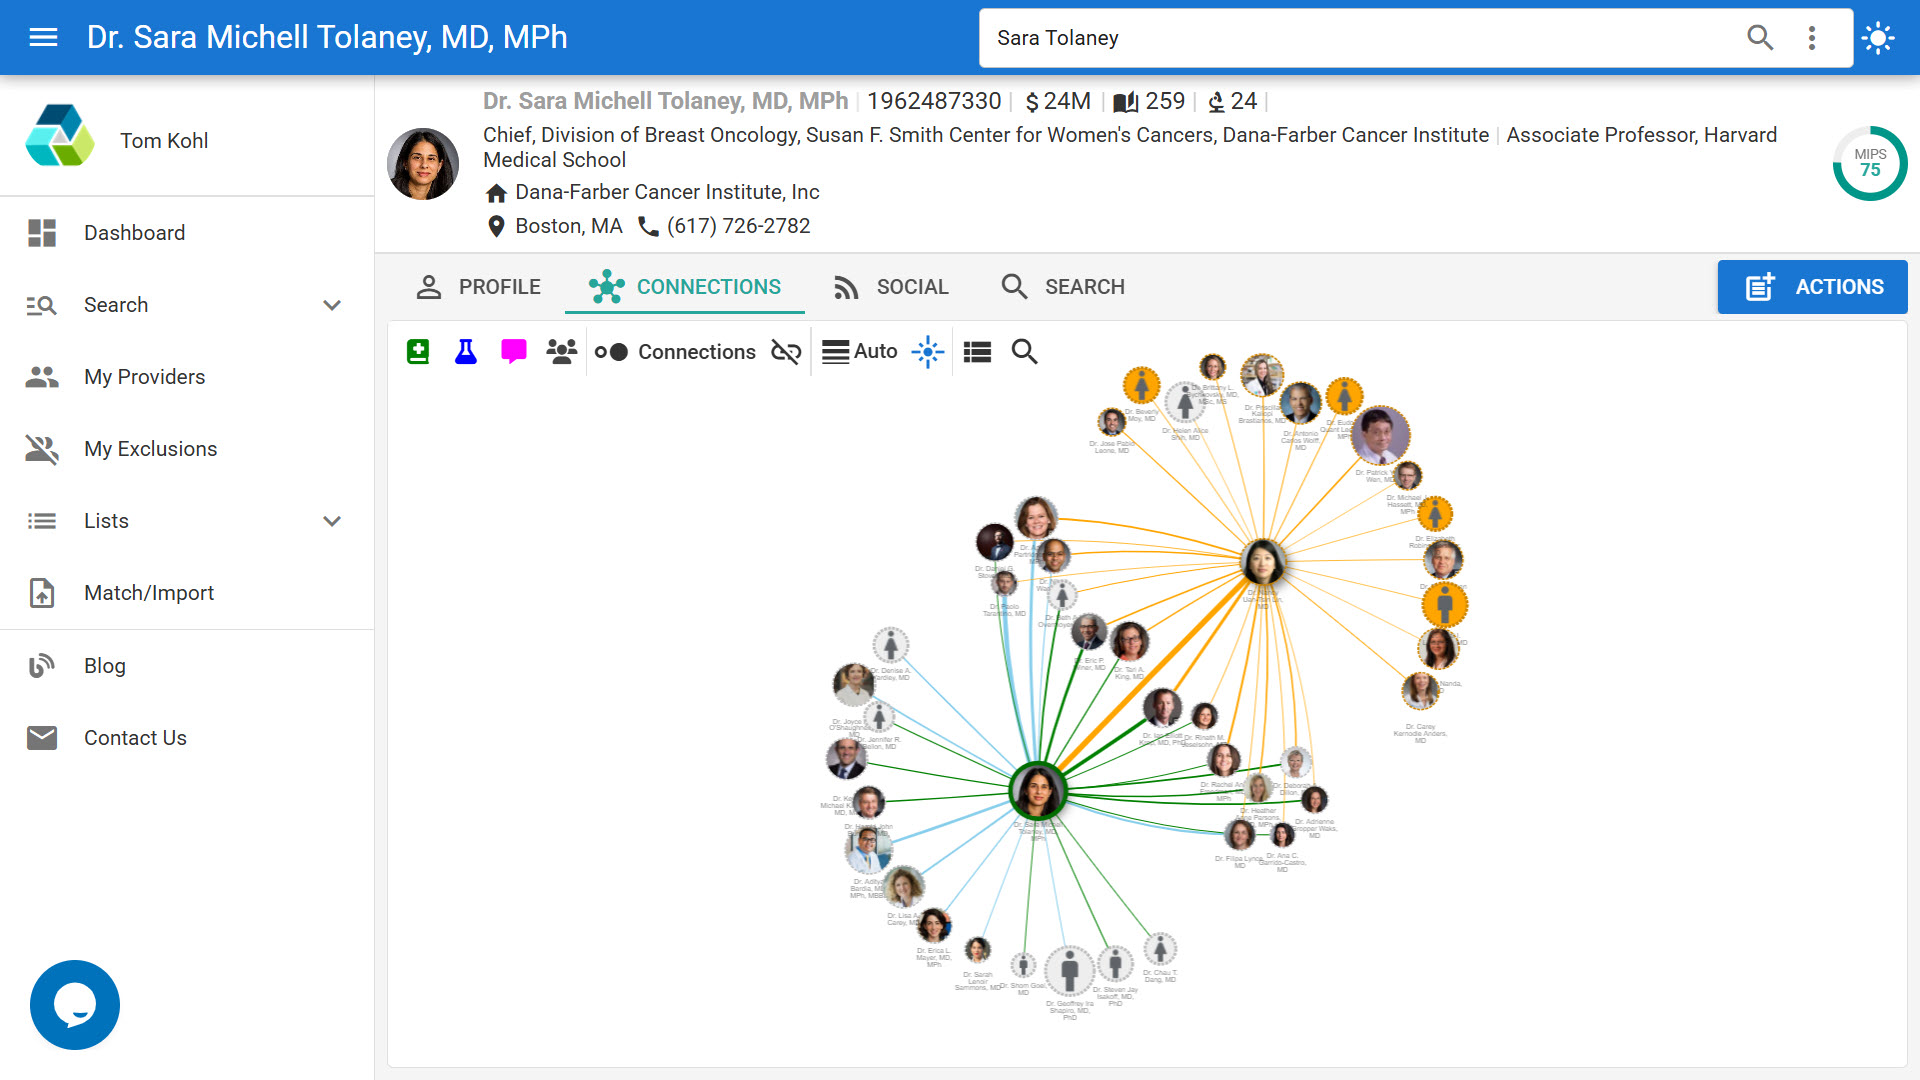This screenshot has width=1920, height=1080.
Task: Toggle the broken link unlinked icon
Action: (x=786, y=352)
